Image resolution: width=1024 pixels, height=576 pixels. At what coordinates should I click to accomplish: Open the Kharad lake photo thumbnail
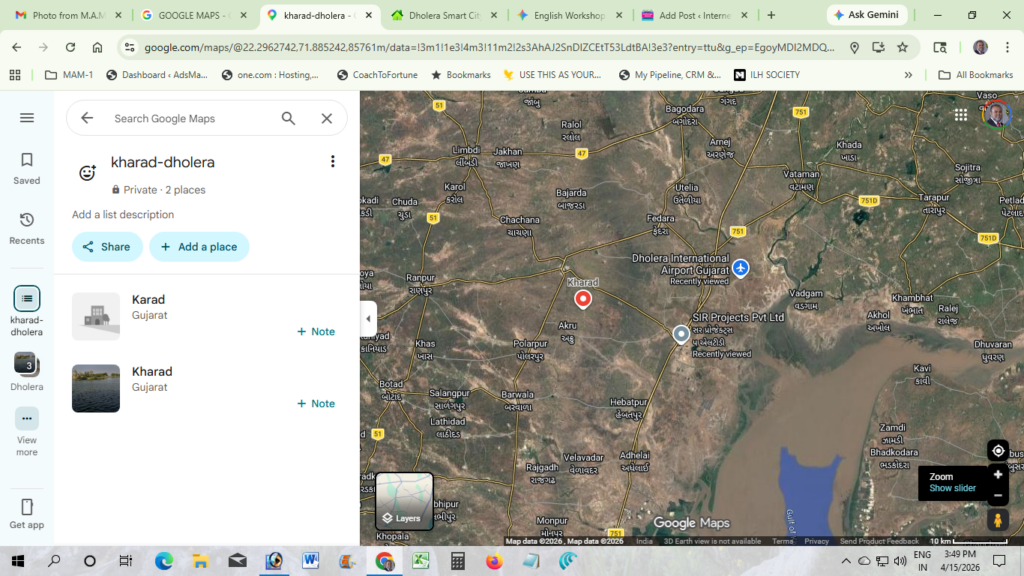pyautogui.click(x=96, y=388)
